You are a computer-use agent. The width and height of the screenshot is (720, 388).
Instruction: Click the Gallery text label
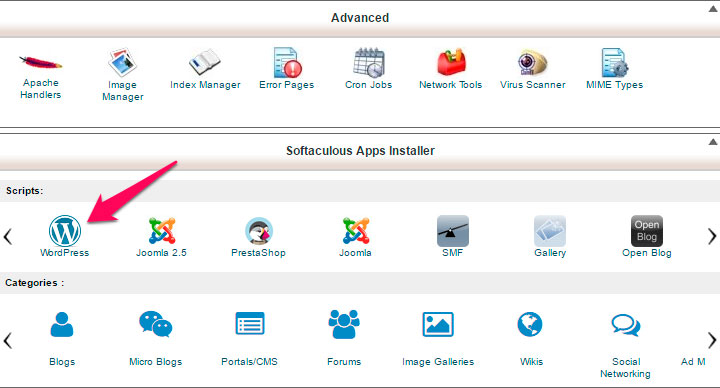tap(550, 253)
